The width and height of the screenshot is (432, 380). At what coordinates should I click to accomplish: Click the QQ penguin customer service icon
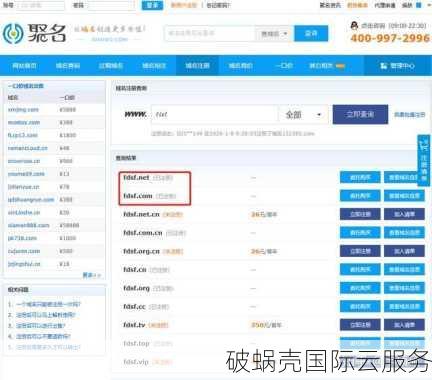(x=354, y=25)
